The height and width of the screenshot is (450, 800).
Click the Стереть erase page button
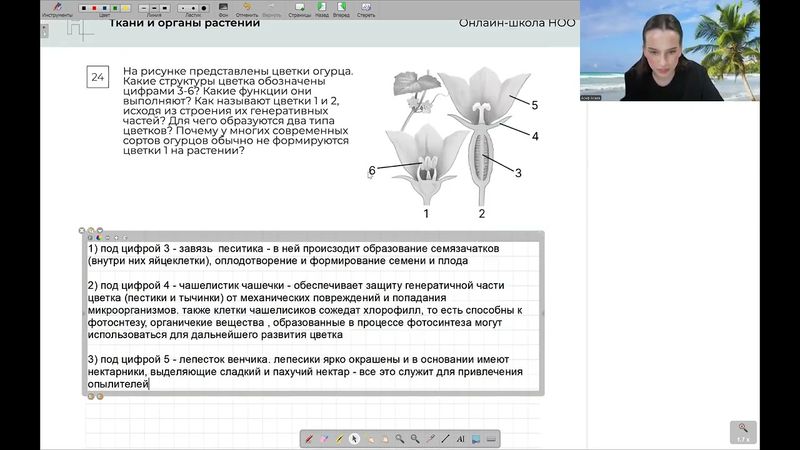click(x=366, y=9)
